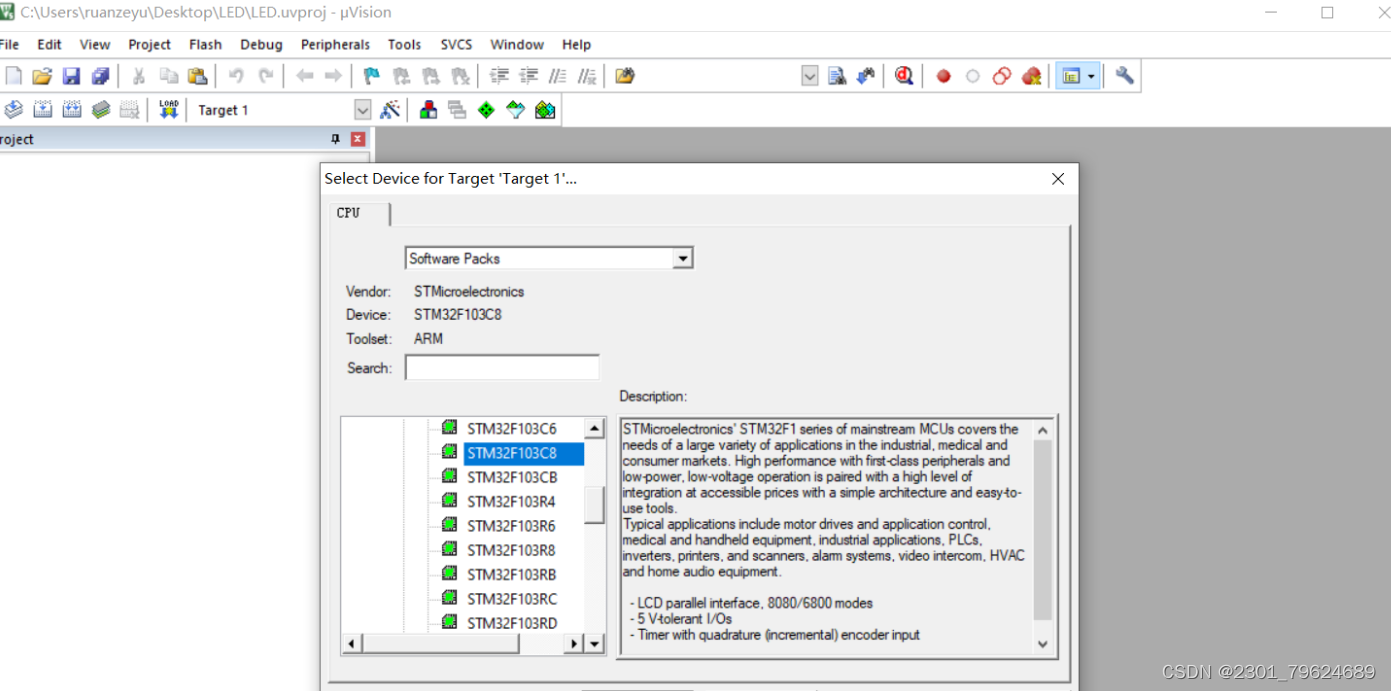Enable/disable breakpoint white circle icon

[x=972, y=76]
